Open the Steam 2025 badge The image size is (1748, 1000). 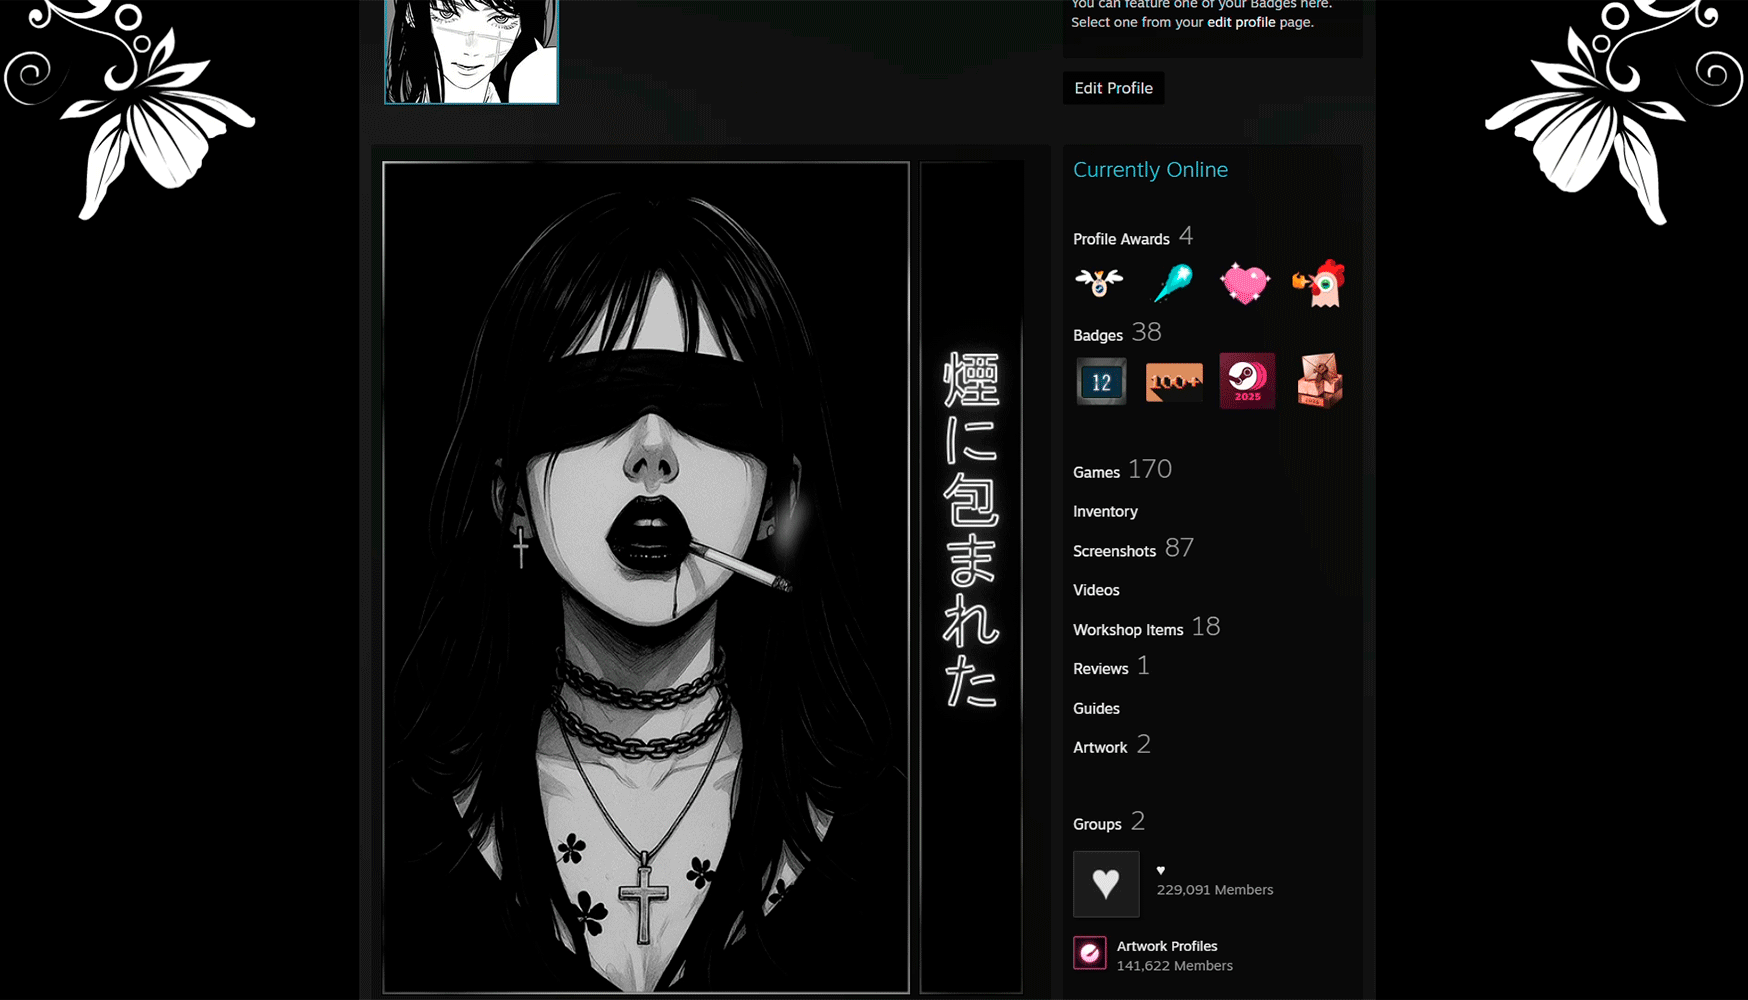pyautogui.click(x=1247, y=381)
